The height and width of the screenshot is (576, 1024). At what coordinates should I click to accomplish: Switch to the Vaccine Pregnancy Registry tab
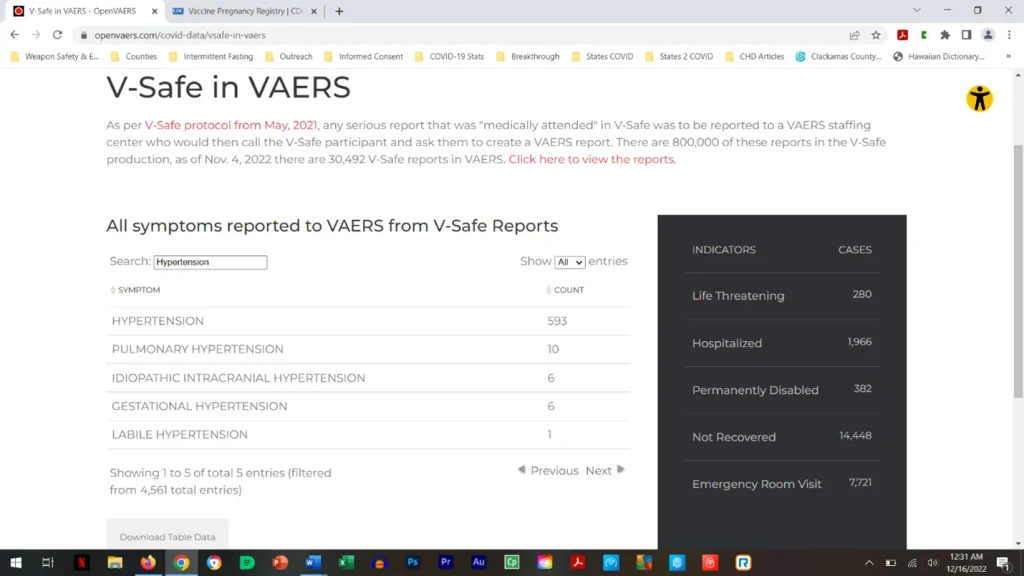pos(245,11)
